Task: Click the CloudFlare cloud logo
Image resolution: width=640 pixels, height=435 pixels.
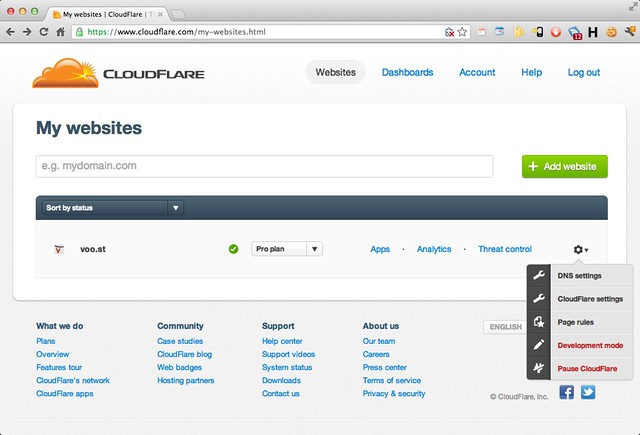Action: [x=65, y=73]
